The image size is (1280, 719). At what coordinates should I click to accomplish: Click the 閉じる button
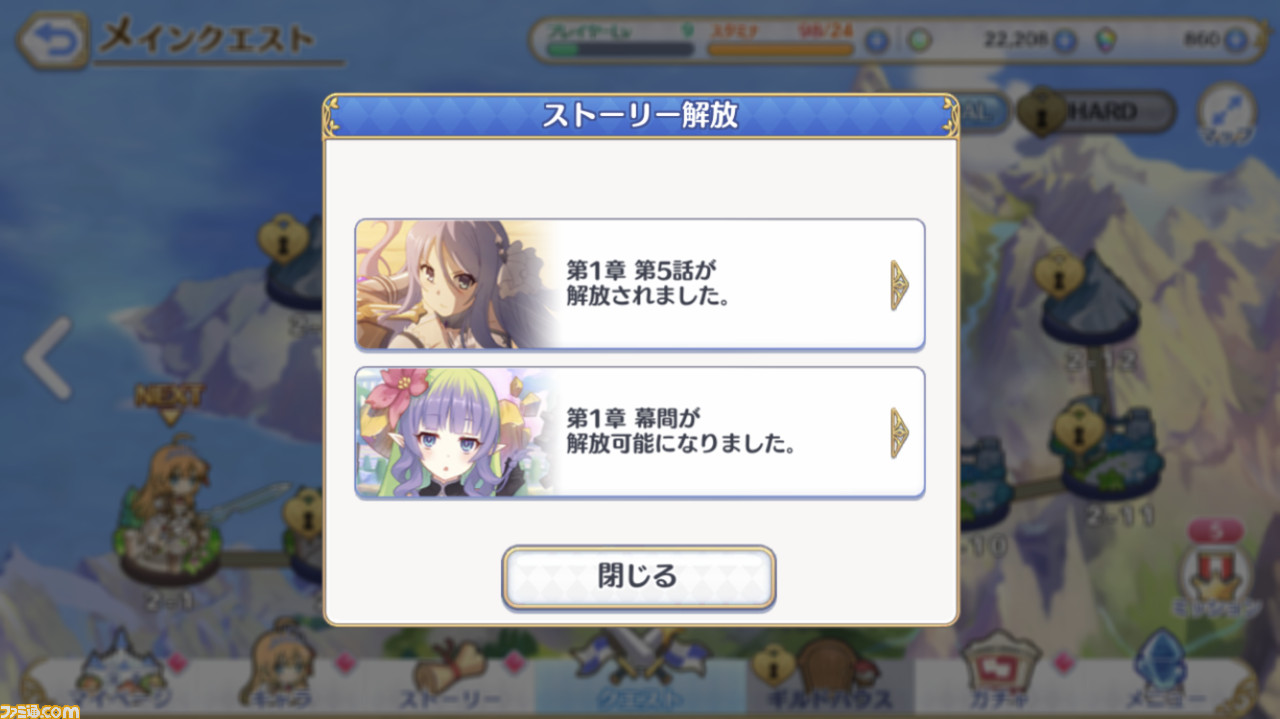click(x=639, y=577)
